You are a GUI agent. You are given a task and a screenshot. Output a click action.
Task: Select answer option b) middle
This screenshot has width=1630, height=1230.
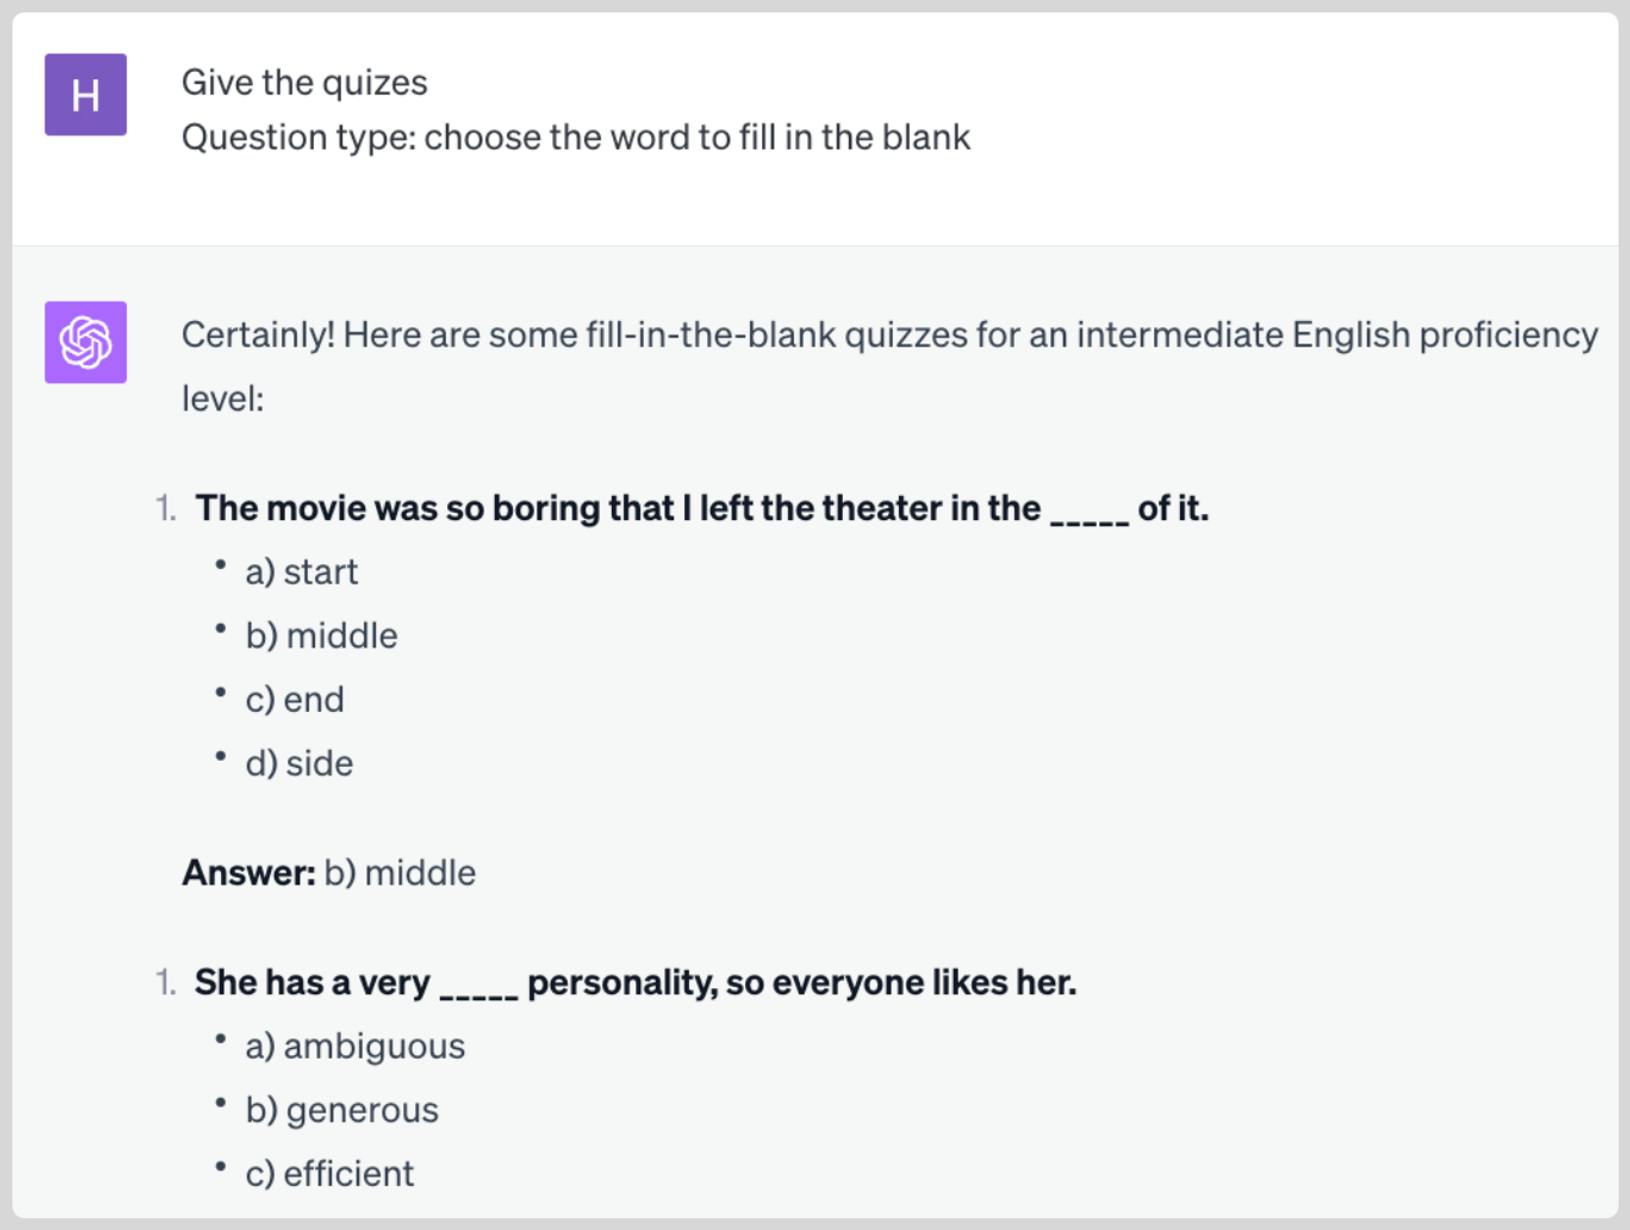(x=321, y=636)
